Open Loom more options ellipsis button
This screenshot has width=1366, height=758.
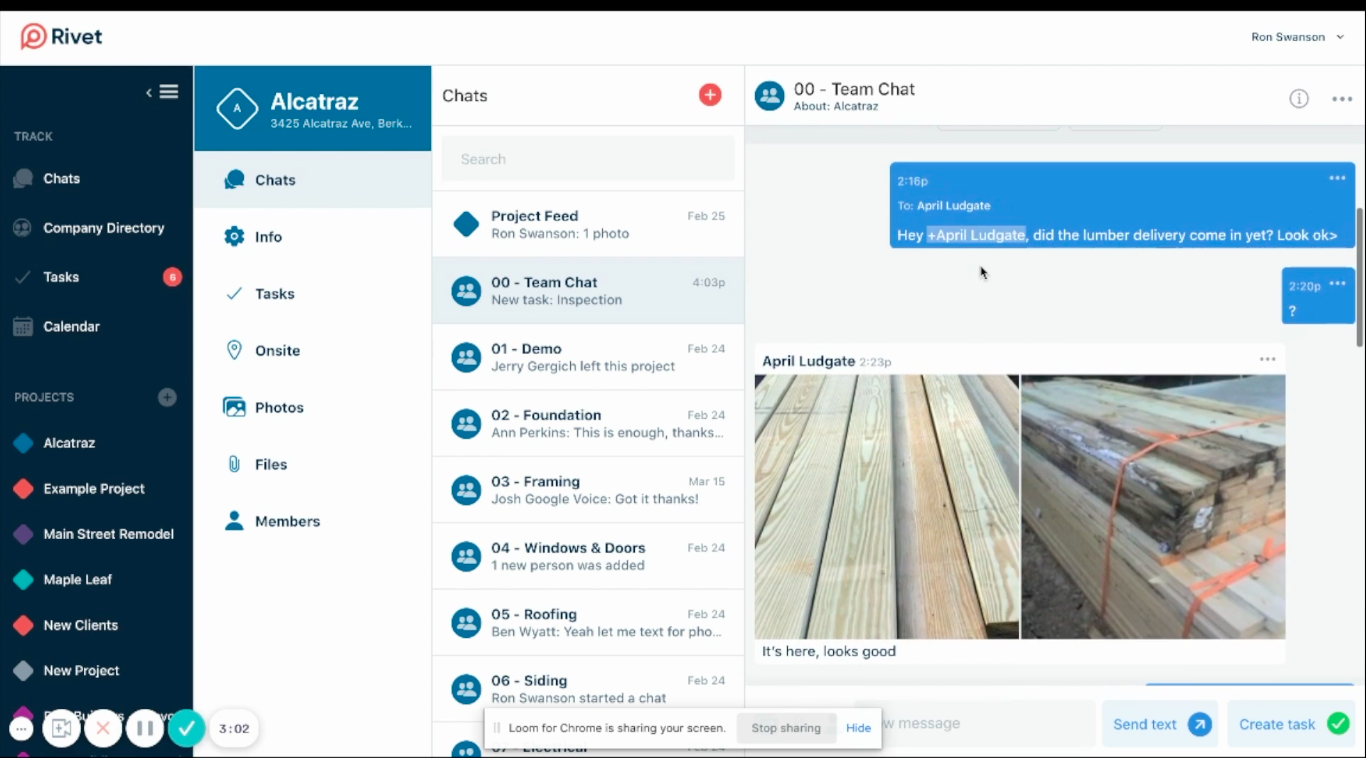point(21,729)
